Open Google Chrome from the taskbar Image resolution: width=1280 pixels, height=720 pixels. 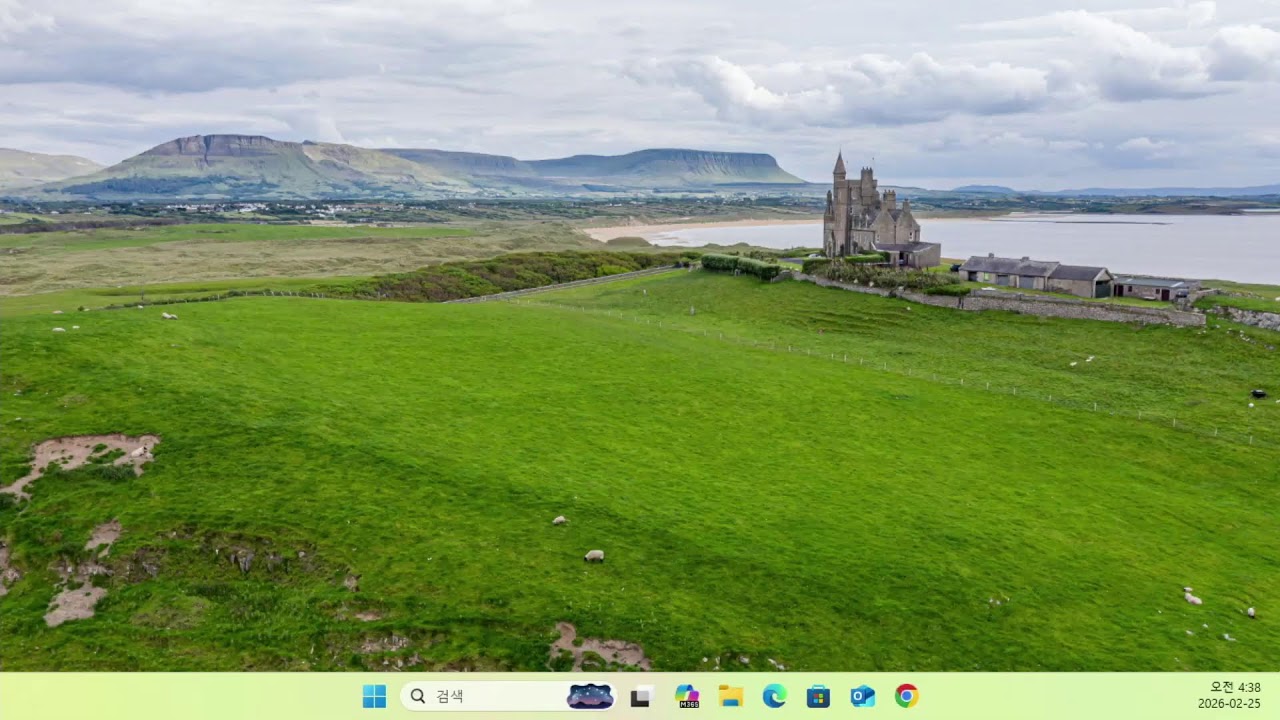tap(907, 696)
